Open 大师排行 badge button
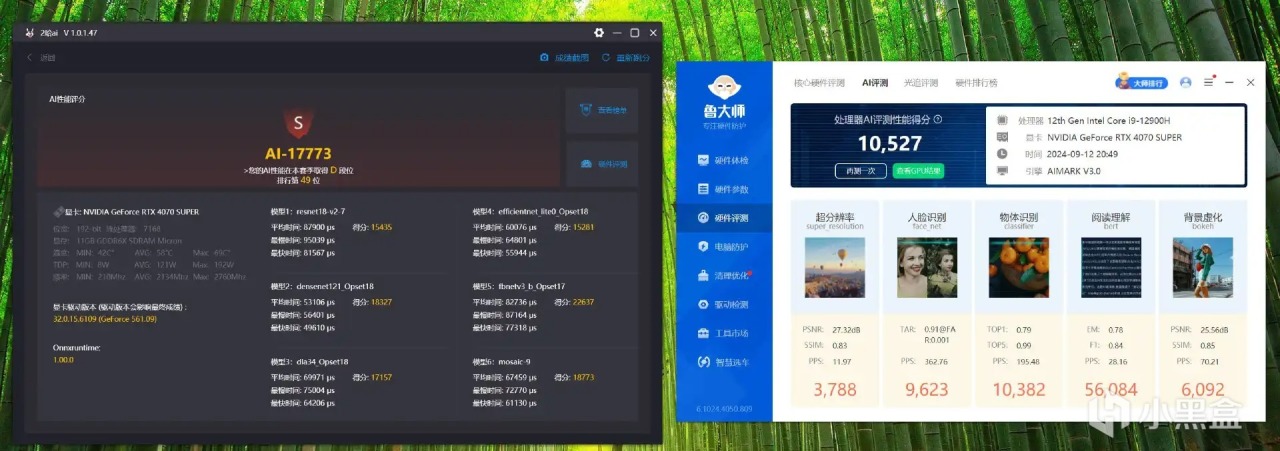 point(1141,82)
